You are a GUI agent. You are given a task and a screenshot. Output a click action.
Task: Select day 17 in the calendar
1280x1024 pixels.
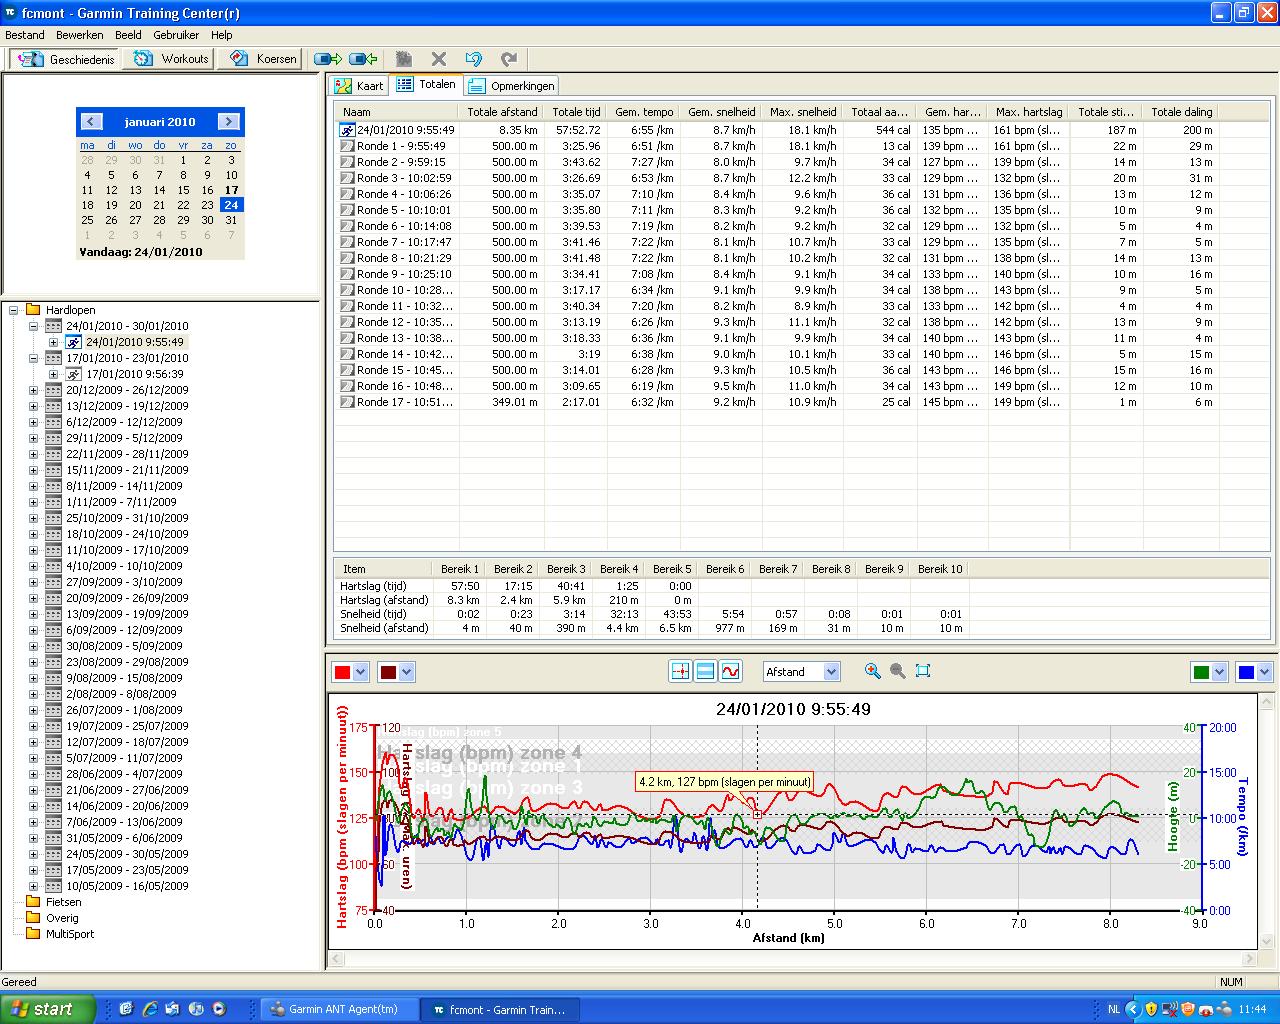click(231, 190)
